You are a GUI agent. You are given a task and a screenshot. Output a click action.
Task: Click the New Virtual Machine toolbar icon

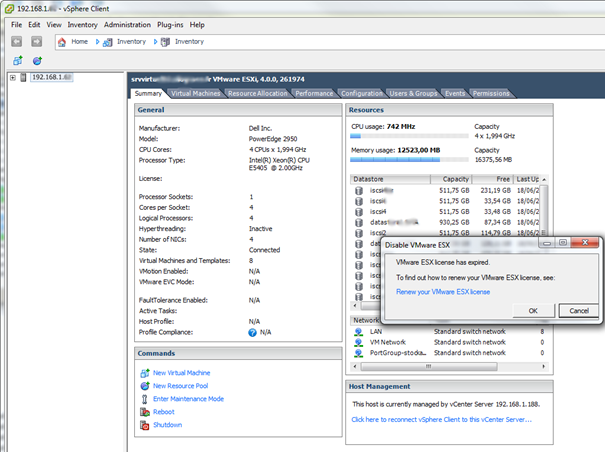[x=18, y=61]
